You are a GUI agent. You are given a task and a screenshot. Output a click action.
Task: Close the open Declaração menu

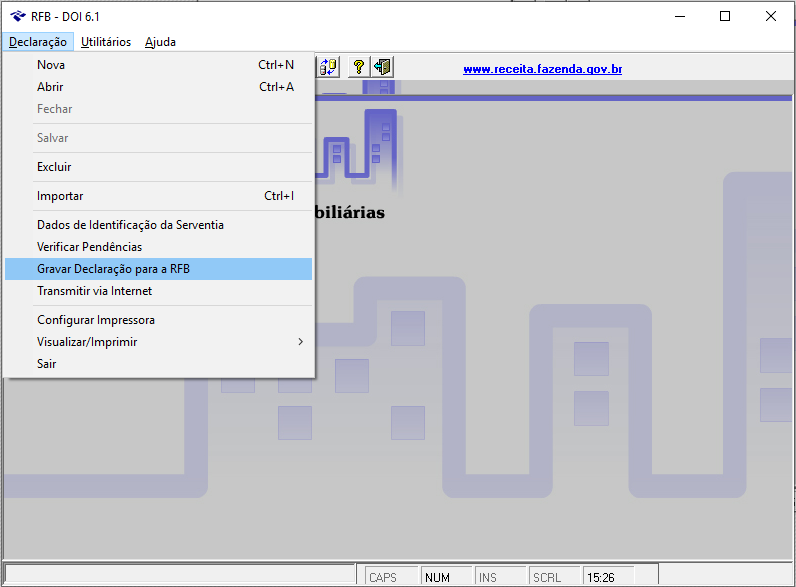click(x=38, y=42)
